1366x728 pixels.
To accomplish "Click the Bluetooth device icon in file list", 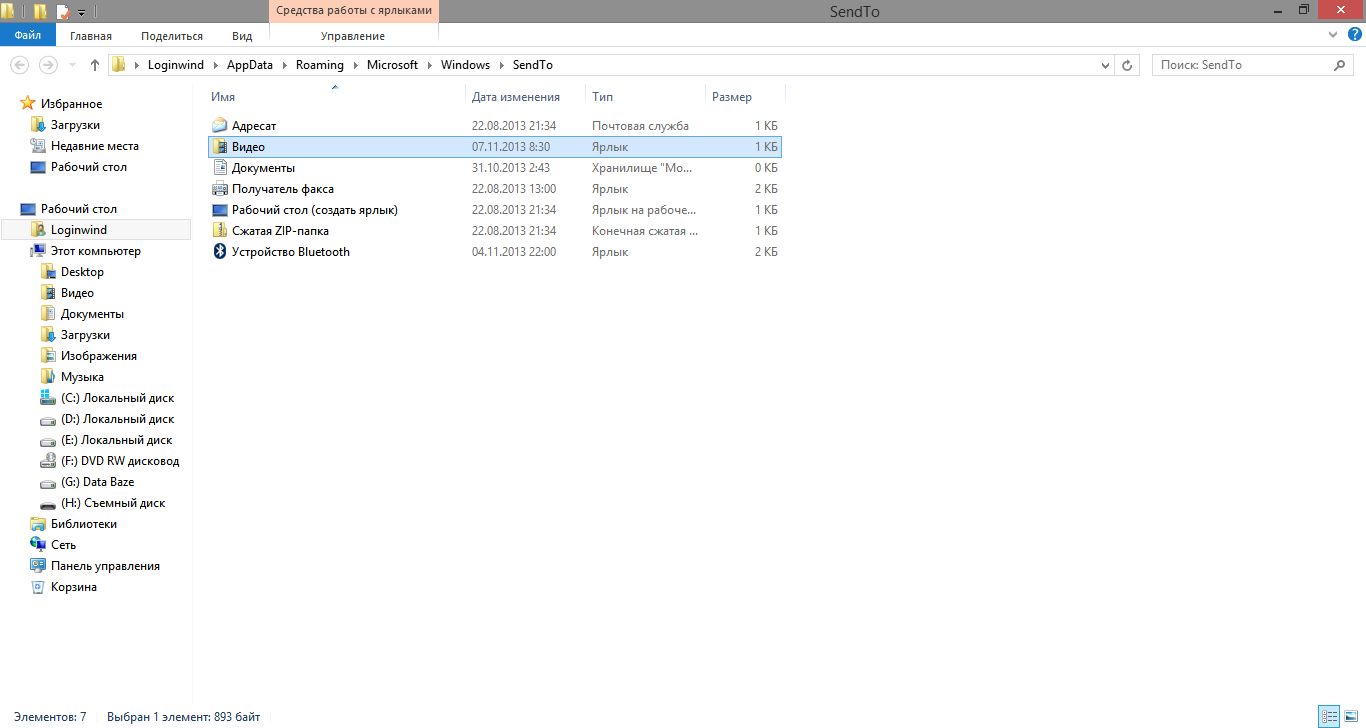I will [x=220, y=252].
